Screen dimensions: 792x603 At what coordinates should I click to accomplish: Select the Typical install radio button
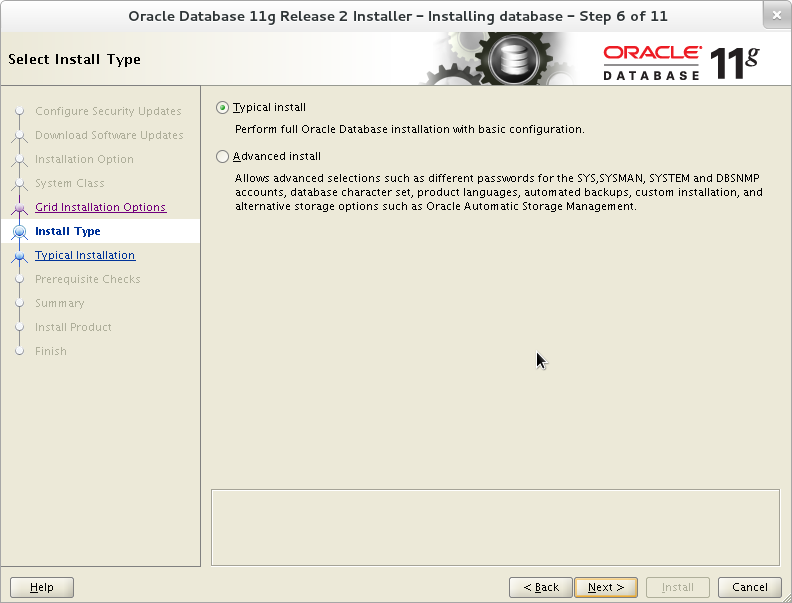pyautogui.click(x=222, y=108)
